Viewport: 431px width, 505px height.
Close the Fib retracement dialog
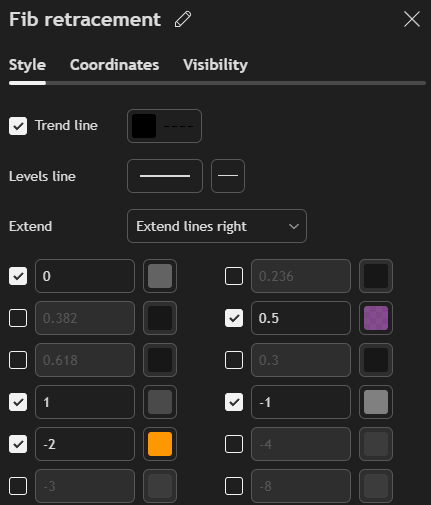click(412, 19)
